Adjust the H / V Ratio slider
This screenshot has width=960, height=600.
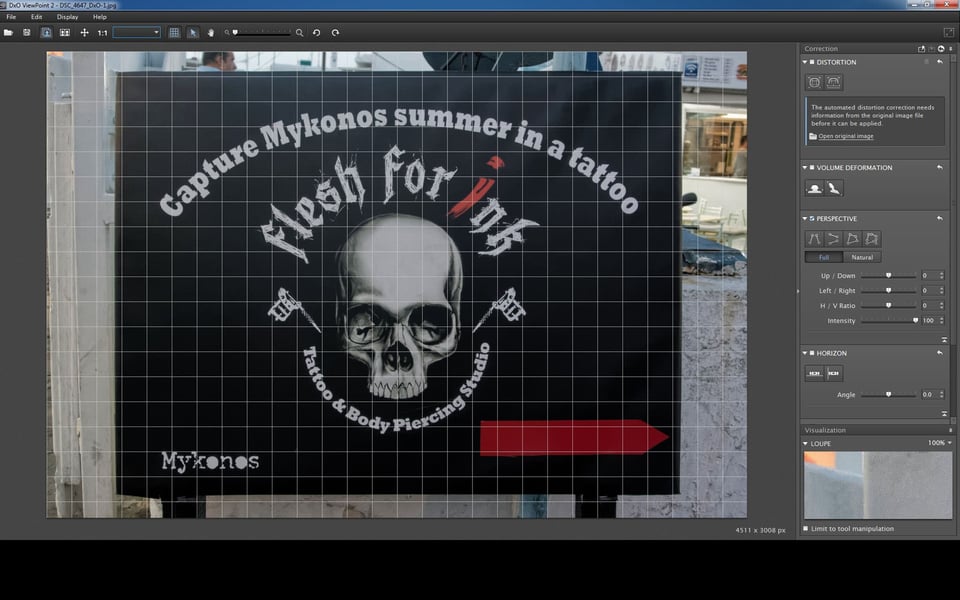888,305
